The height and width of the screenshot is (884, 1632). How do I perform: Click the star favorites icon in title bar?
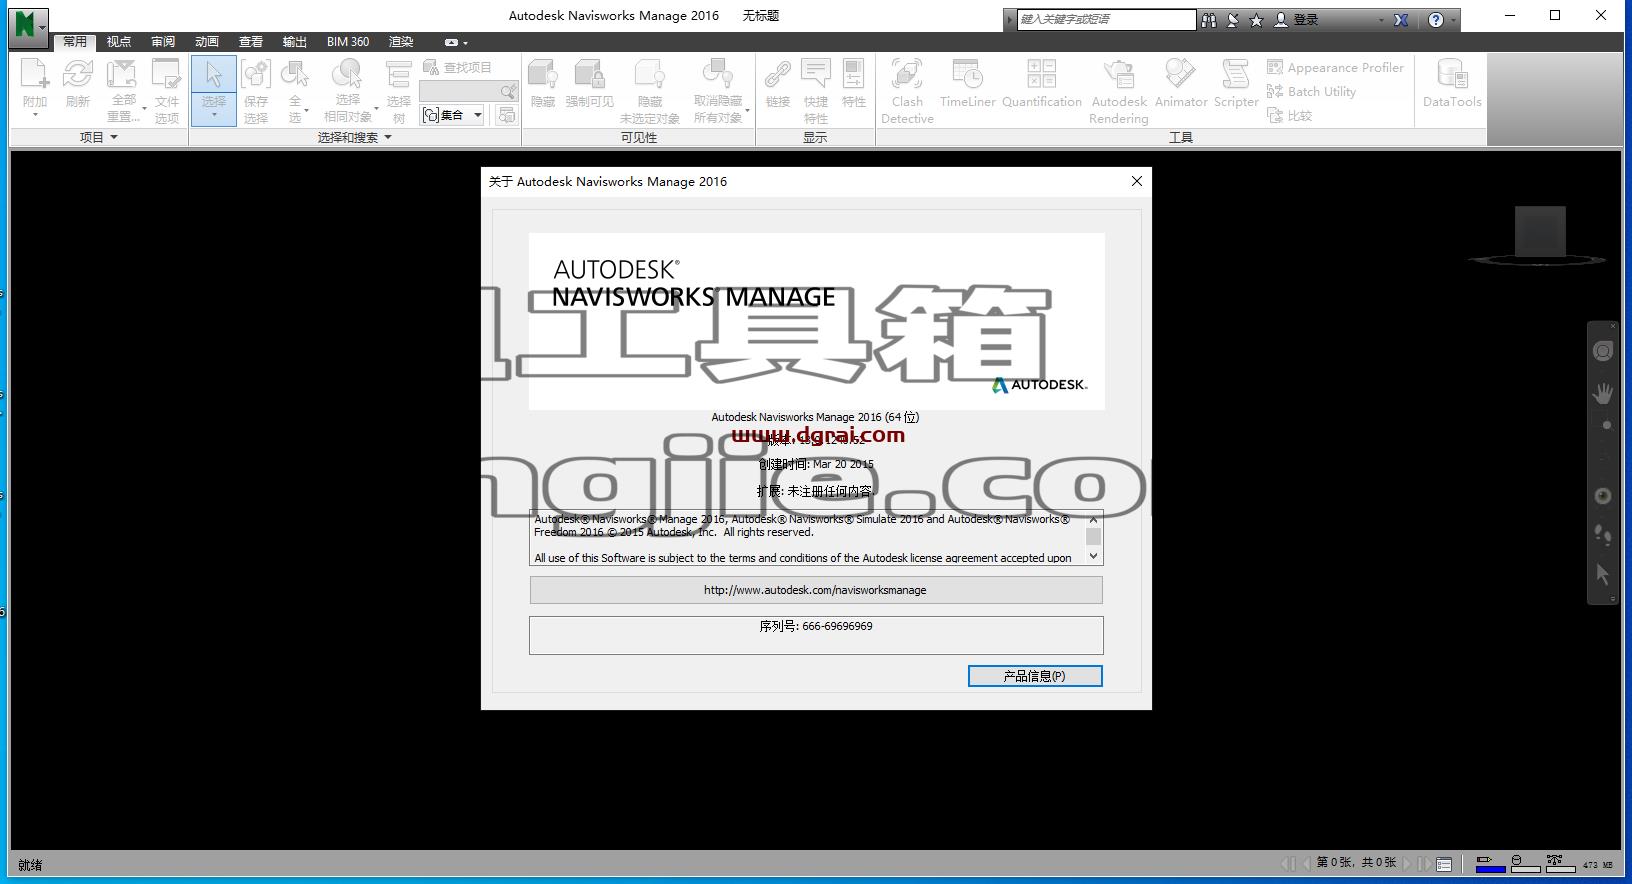[x=1257, y=20]
